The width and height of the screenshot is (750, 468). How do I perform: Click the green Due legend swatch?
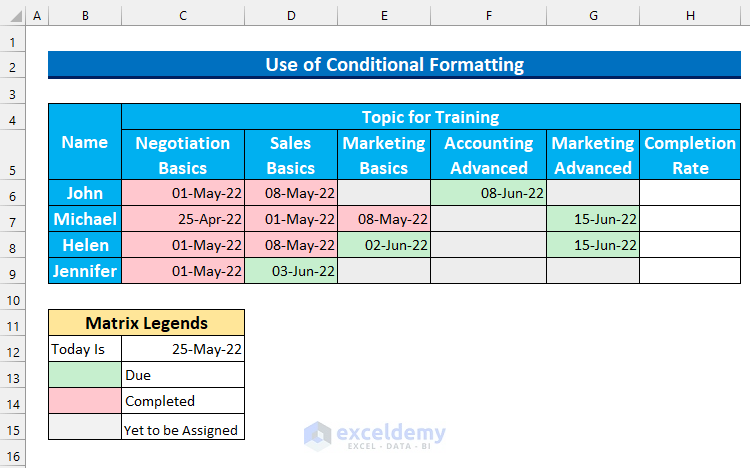tap(85, 375)
